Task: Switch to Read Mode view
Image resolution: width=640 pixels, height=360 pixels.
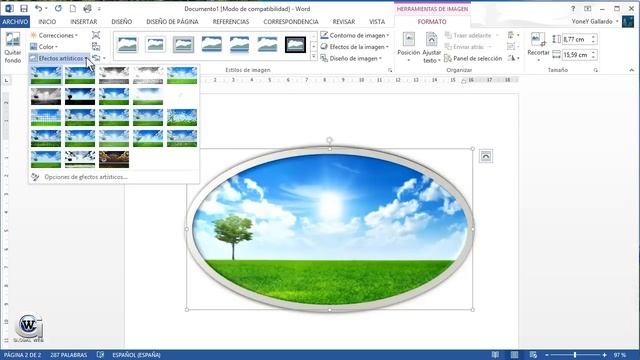Action: (495, 355)
